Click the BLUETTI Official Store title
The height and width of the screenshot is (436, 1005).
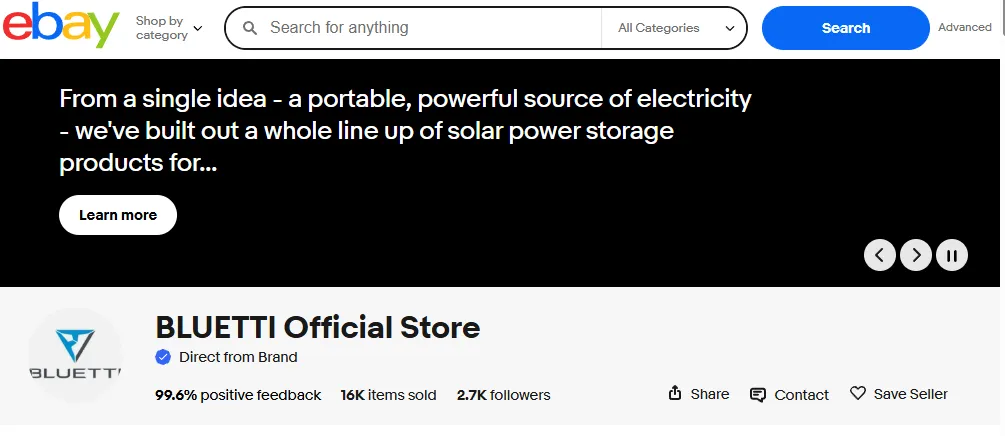click(x=318, y=327)
